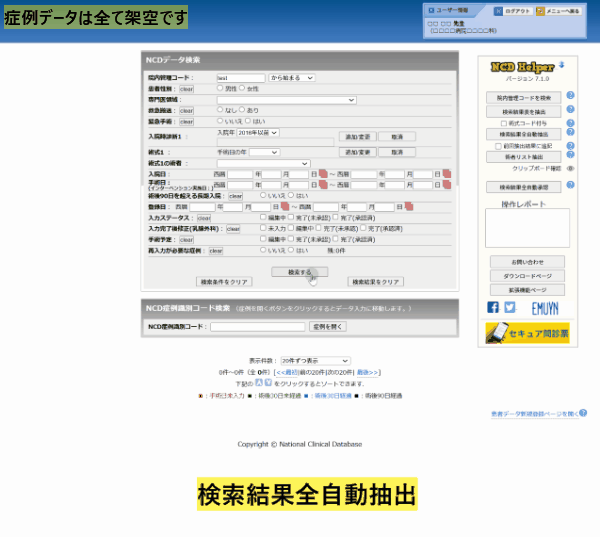600x537 pixels.
Task: Open calendar icon for 入院日 start date
Action: [x=323, y=174]
